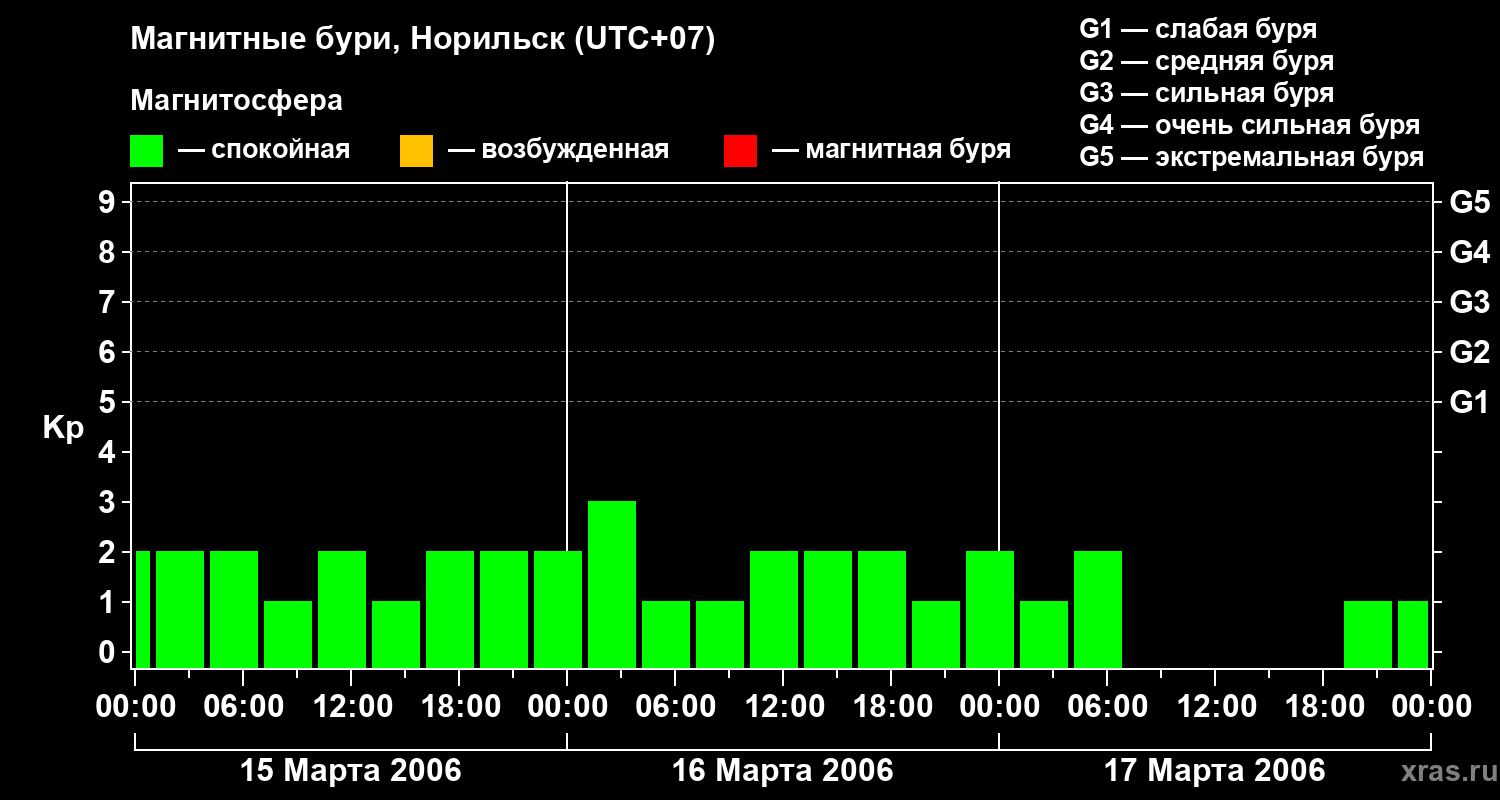Image resolution: width=1500 pixels, height=800 pixels.
Task: Click the '06:00' tick label under 15 March
Action: [242, 707]
